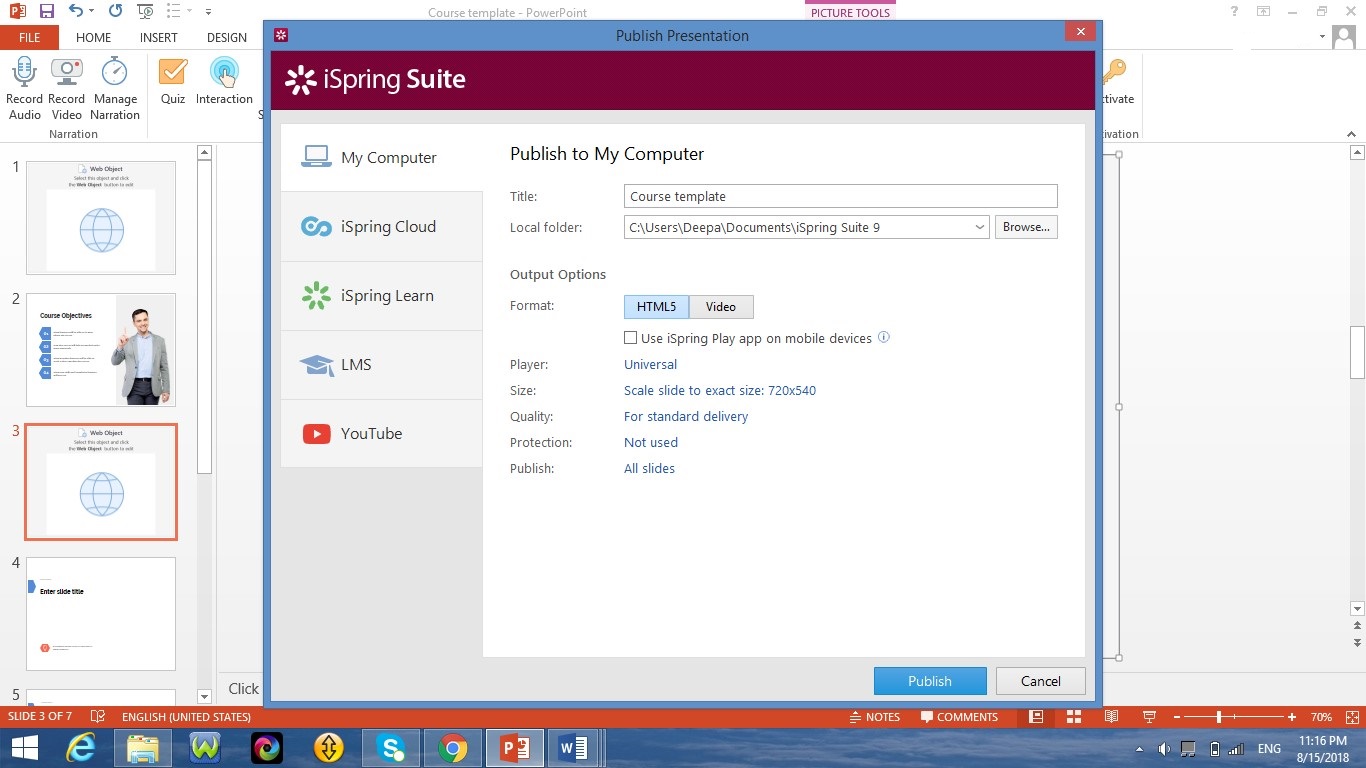Switch to Slide Sorter view
The height and width of the screenshot is (768, 1366).
tap(1074, 717)
